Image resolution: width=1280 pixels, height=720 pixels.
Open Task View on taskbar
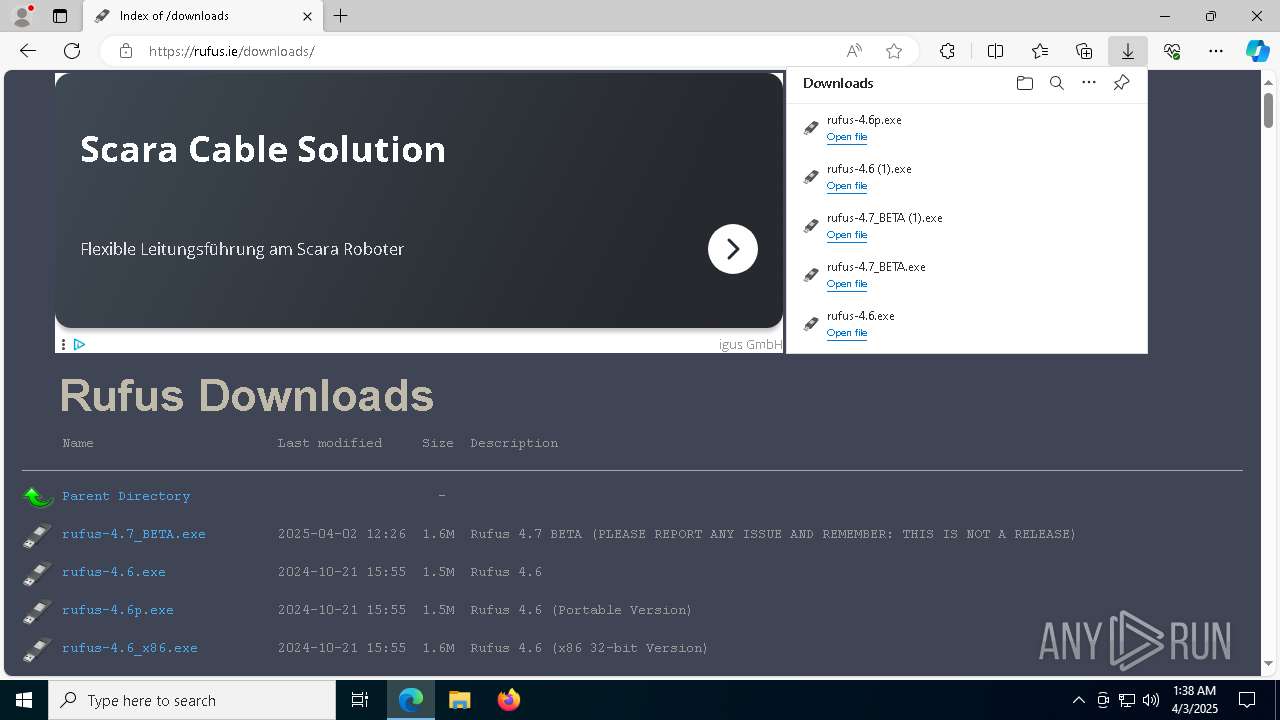coord(360,700)
